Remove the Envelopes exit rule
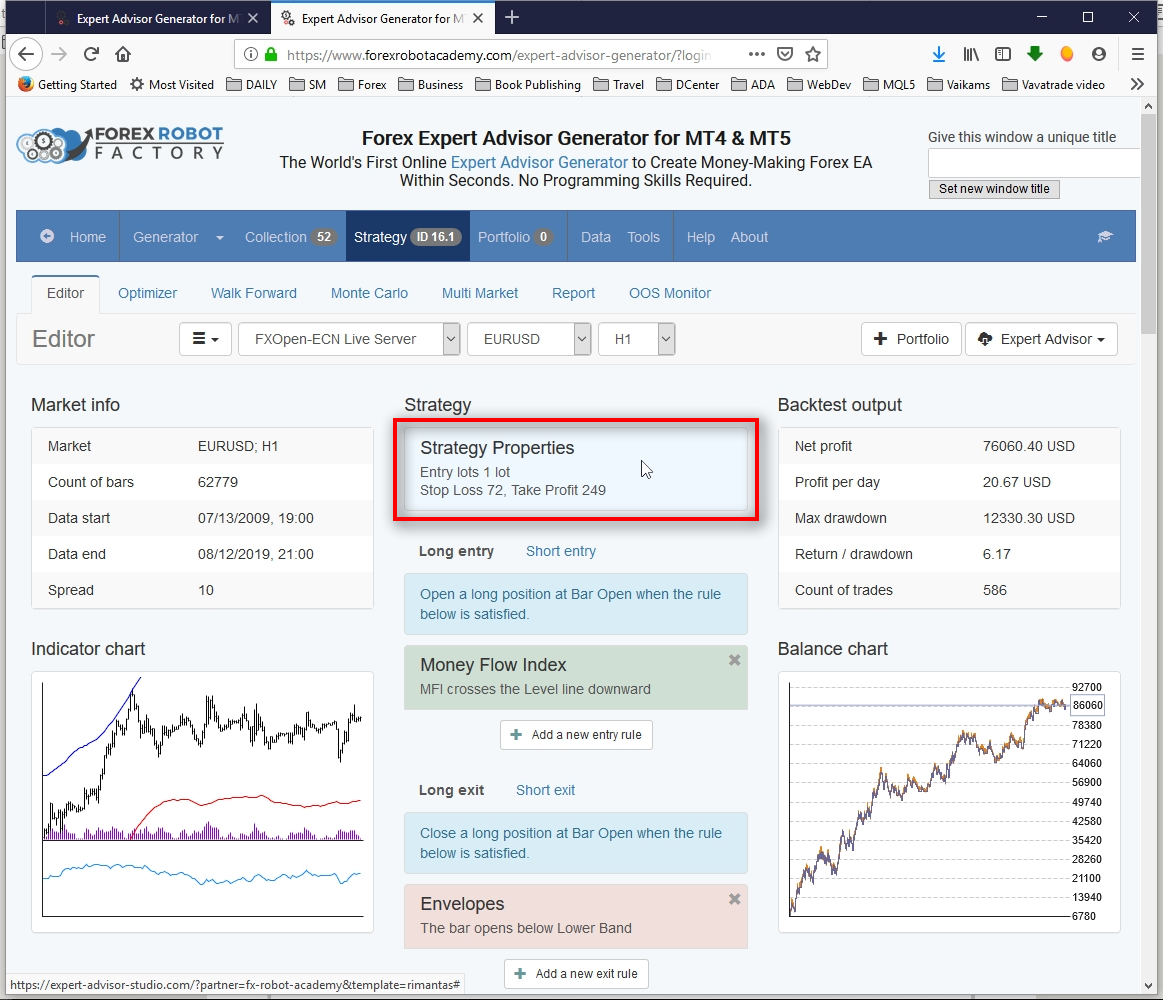Viewport: 1163px width, 1000px height. [x=734, y=899]
